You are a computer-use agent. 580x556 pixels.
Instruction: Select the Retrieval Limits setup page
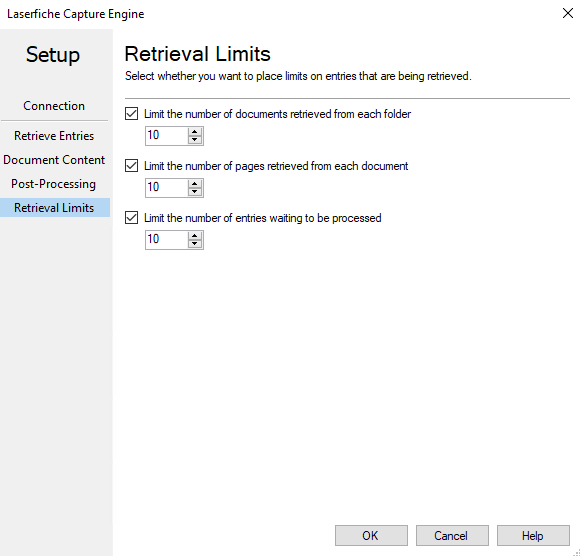(x=54, y=208)
